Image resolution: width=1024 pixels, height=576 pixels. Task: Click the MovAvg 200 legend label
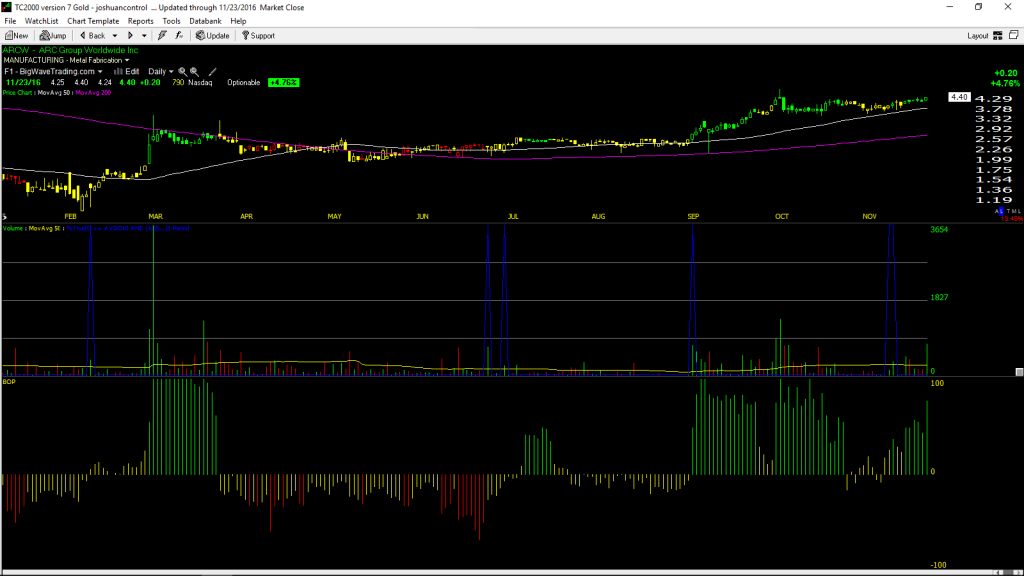[x=93, y=93]
